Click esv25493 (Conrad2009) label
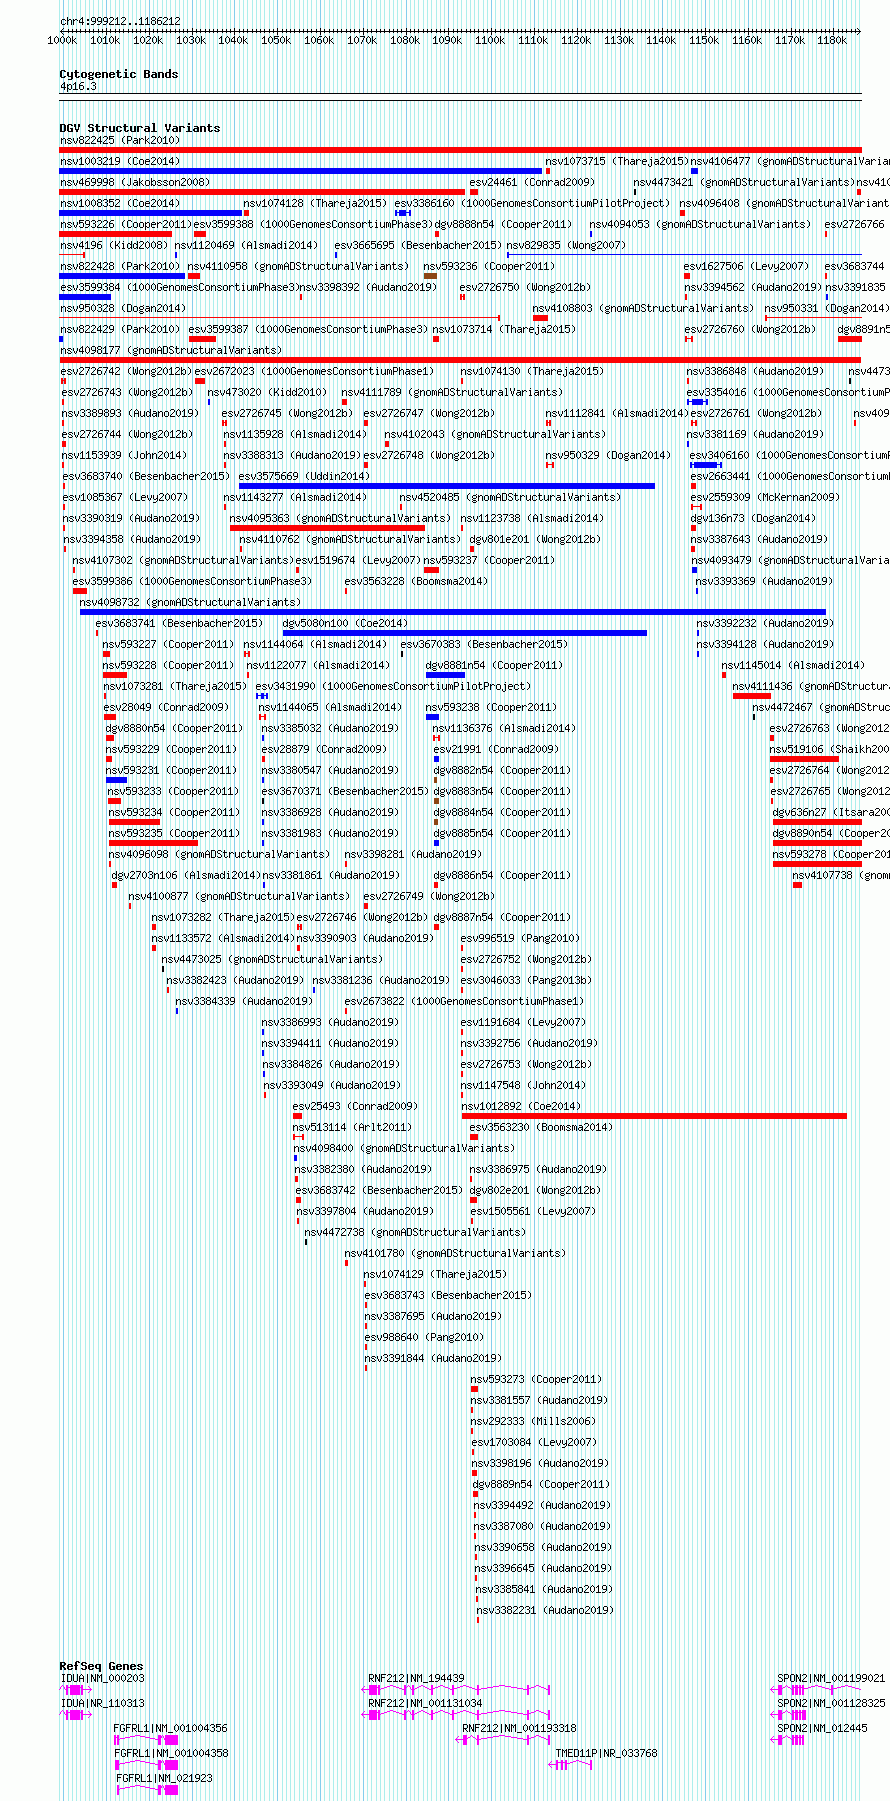 pos(355,1107)
